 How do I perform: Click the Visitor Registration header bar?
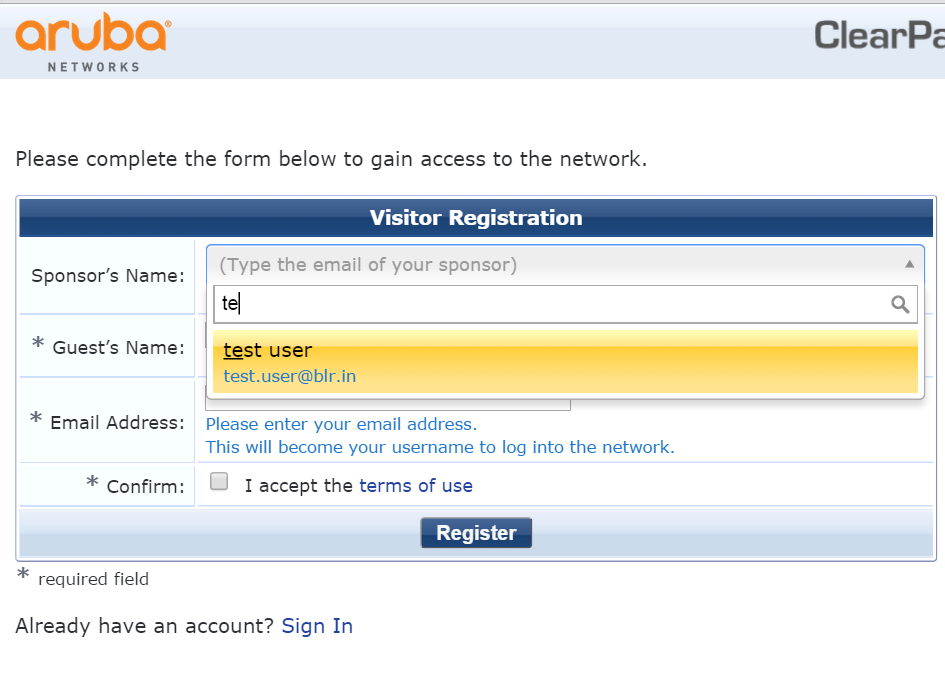476,218
